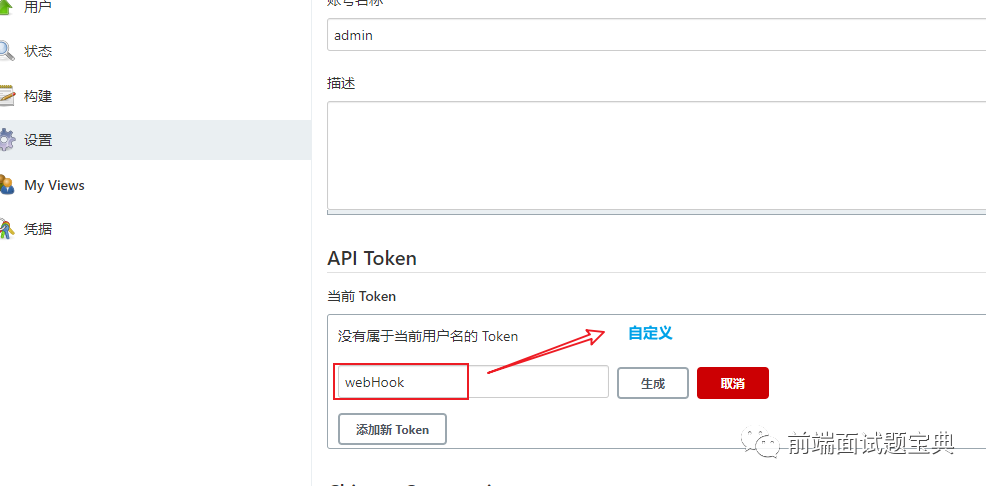Click the 自定义 blue annotation text

[x=650, y=333]
